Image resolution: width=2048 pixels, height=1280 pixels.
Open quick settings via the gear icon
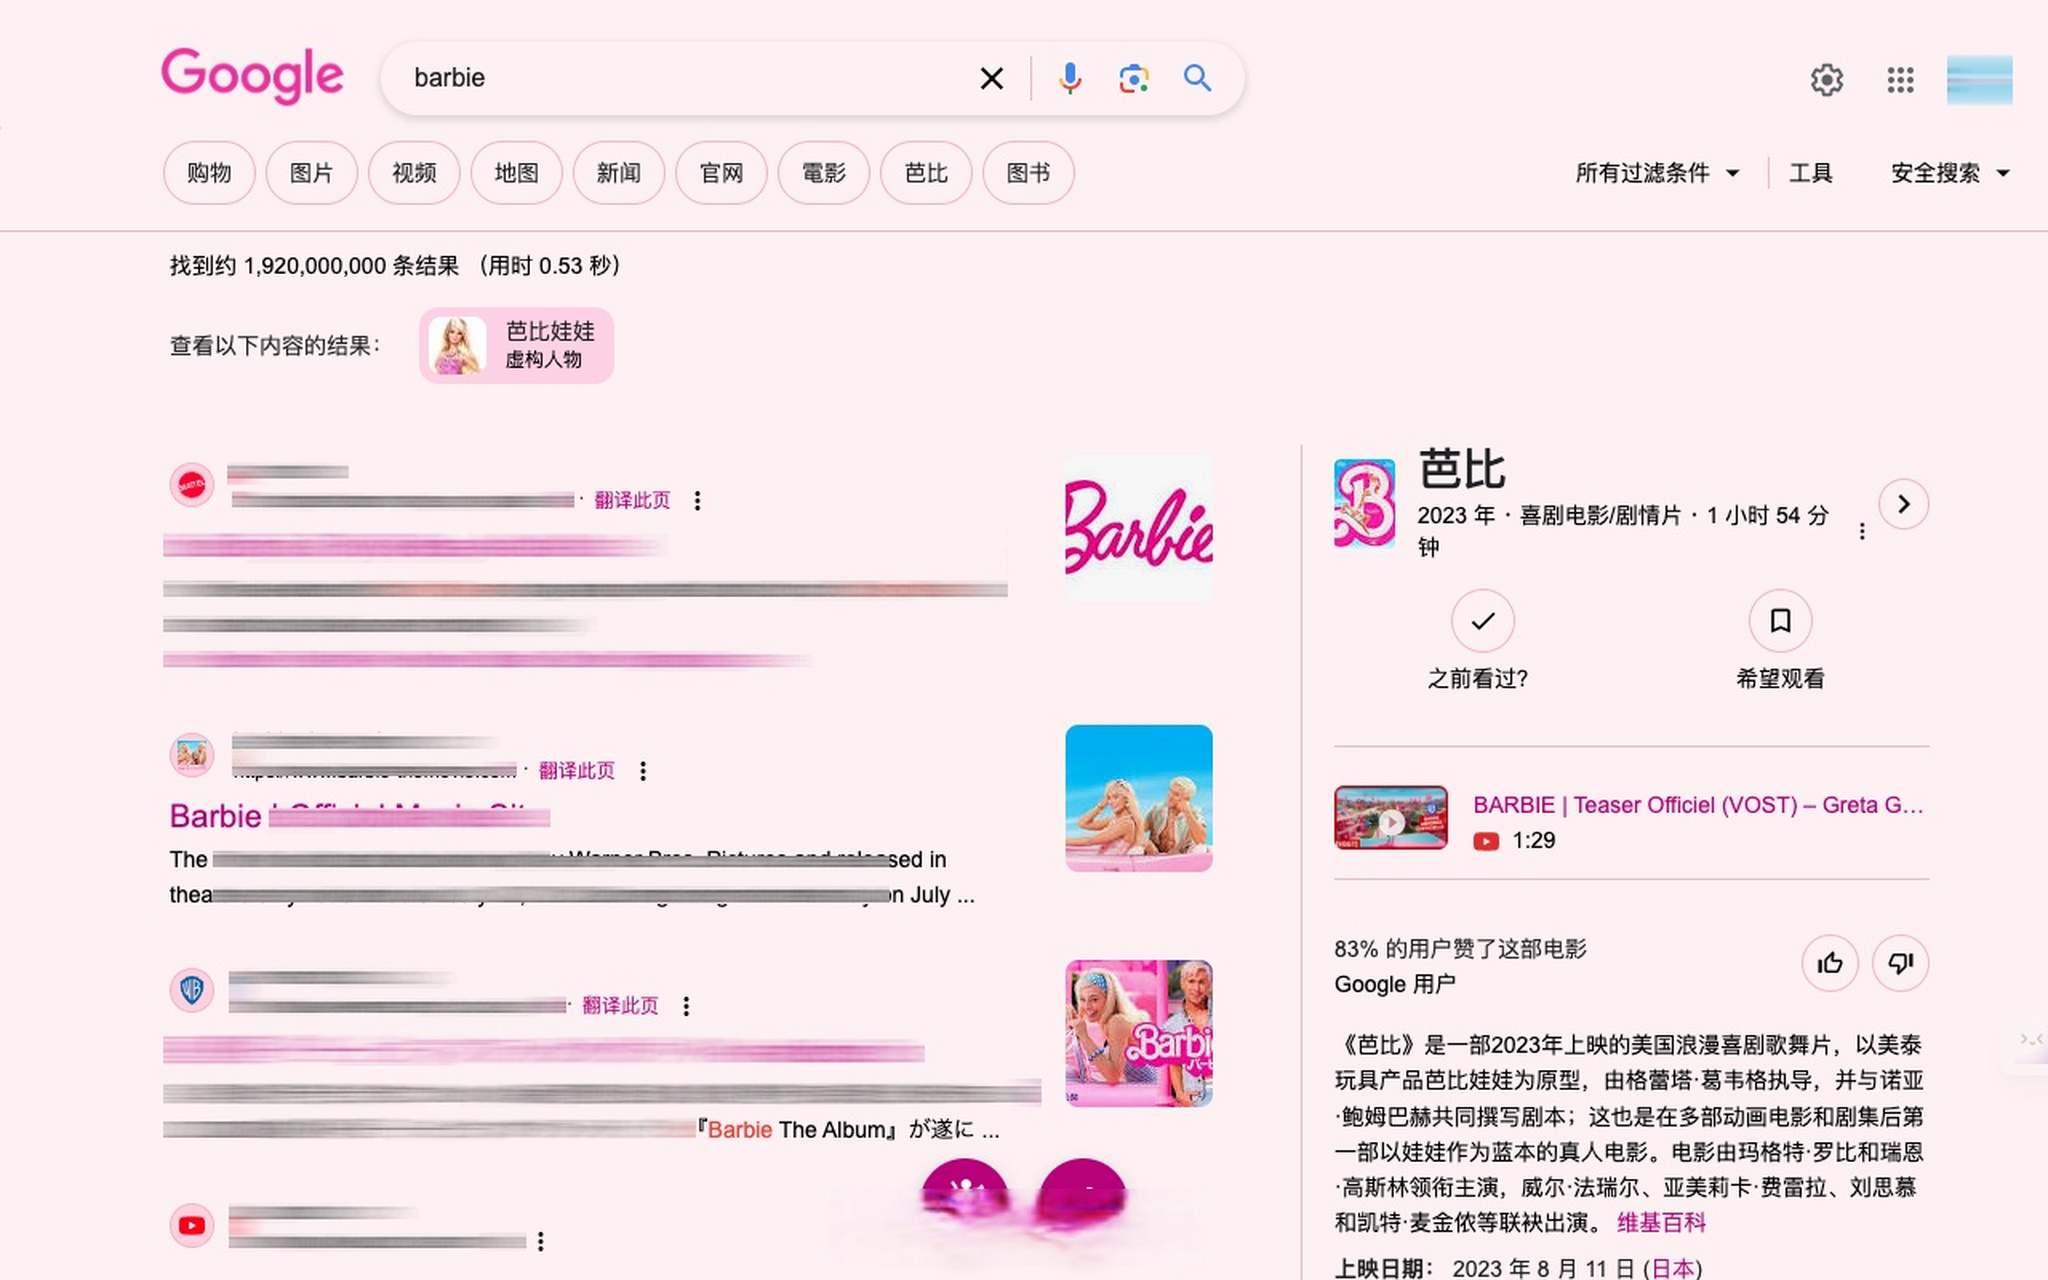1827,80
